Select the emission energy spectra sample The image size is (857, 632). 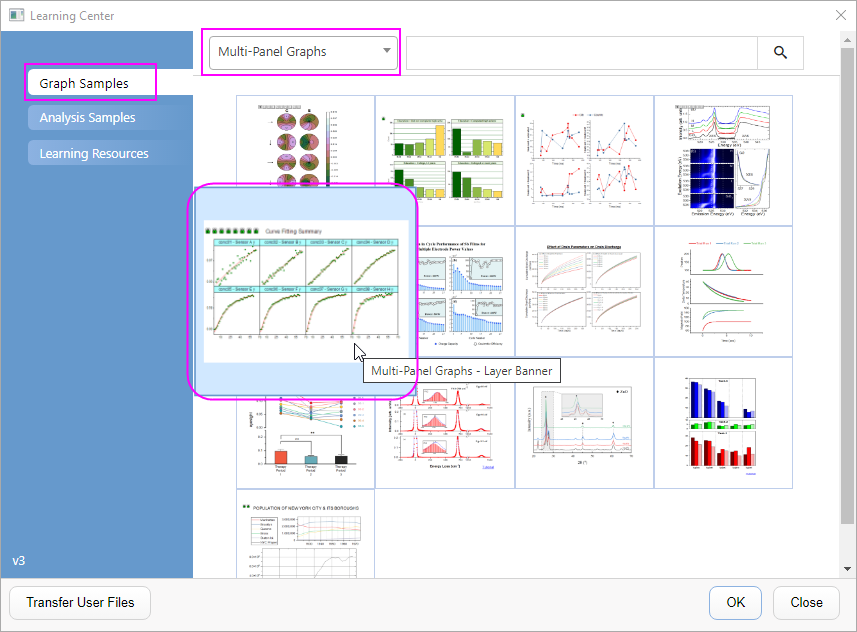pos(723,160)
